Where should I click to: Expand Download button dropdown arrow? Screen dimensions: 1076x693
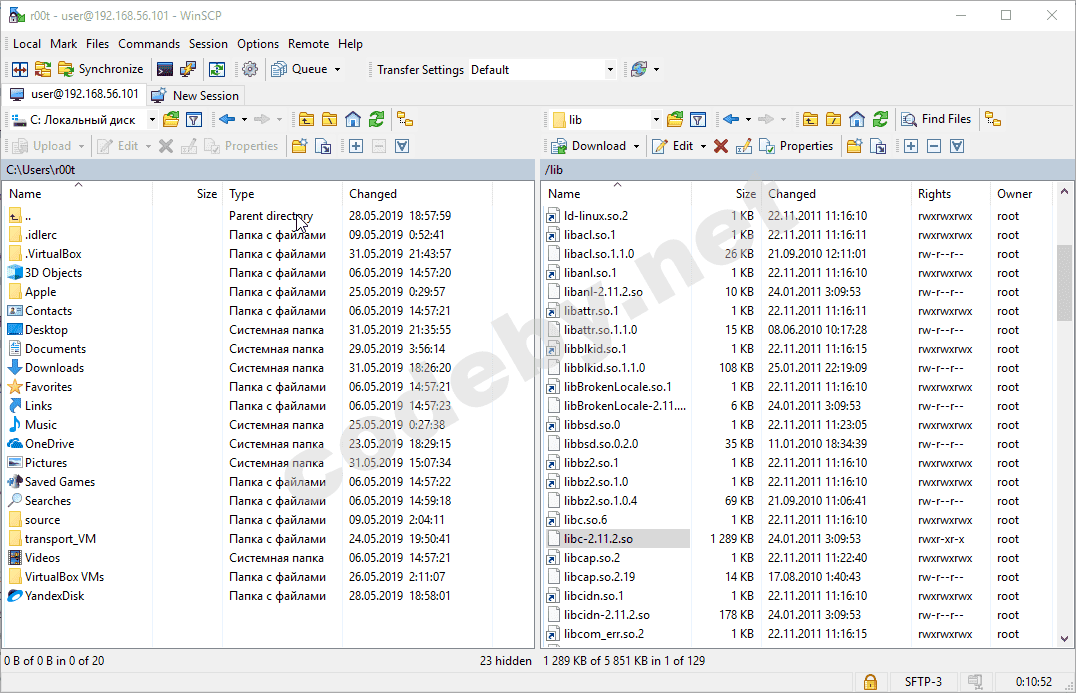[636, 146]
